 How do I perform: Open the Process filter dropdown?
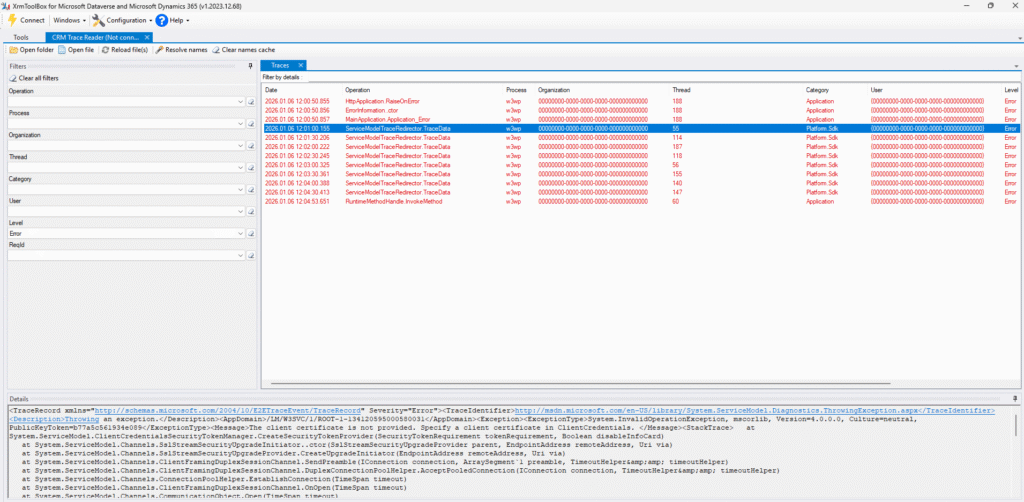point(240,124)
